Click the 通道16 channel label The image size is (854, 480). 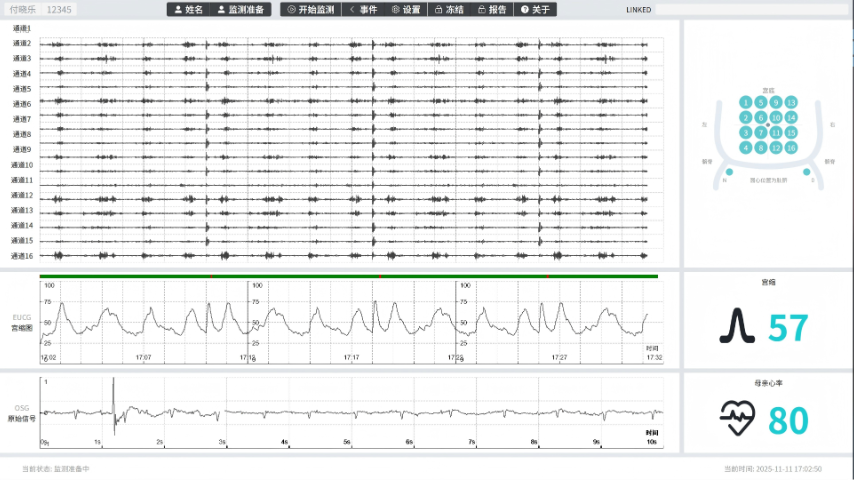click(22, 256)
